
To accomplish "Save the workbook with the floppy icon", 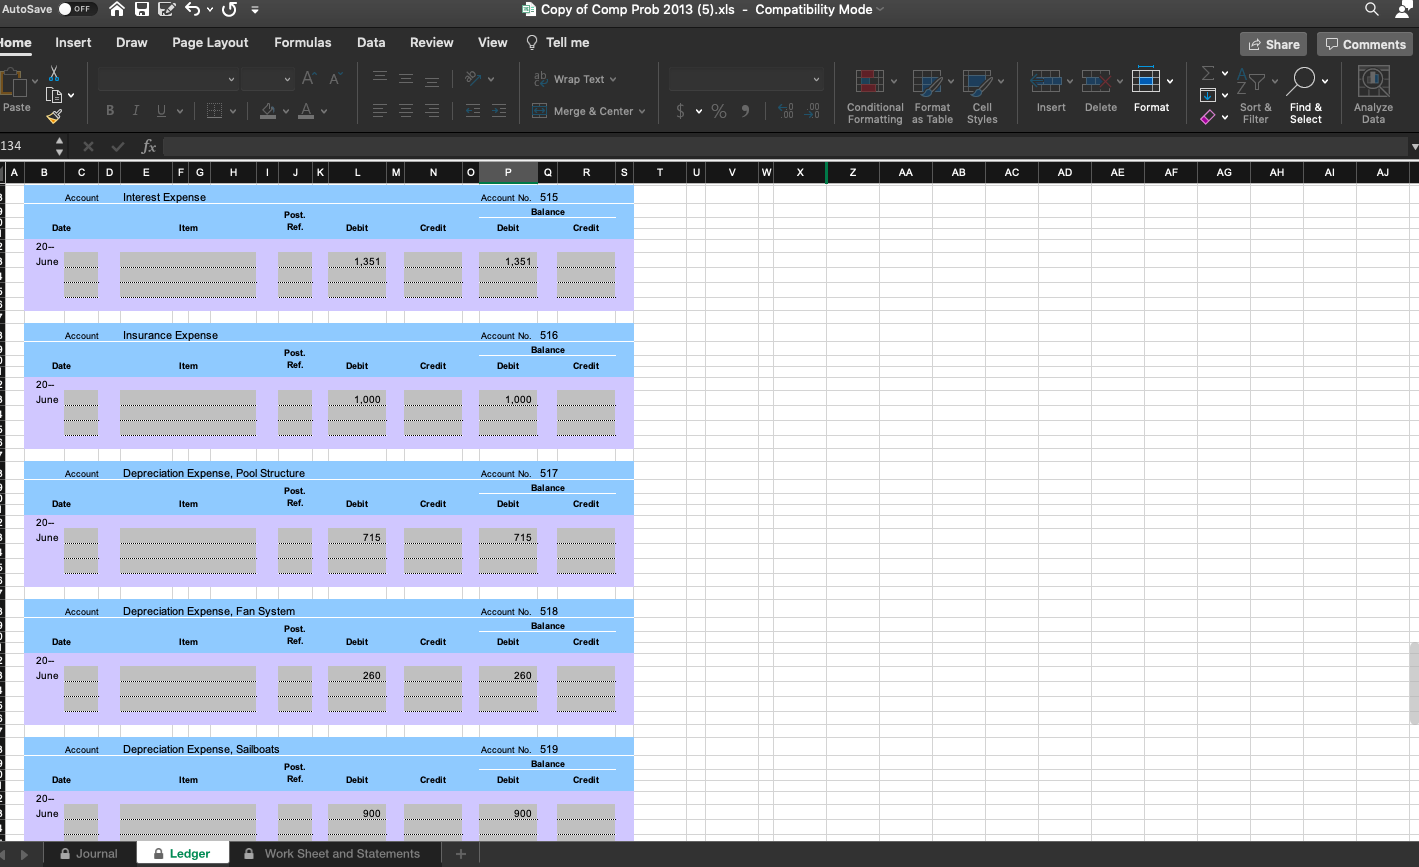I will coord(142,10).
